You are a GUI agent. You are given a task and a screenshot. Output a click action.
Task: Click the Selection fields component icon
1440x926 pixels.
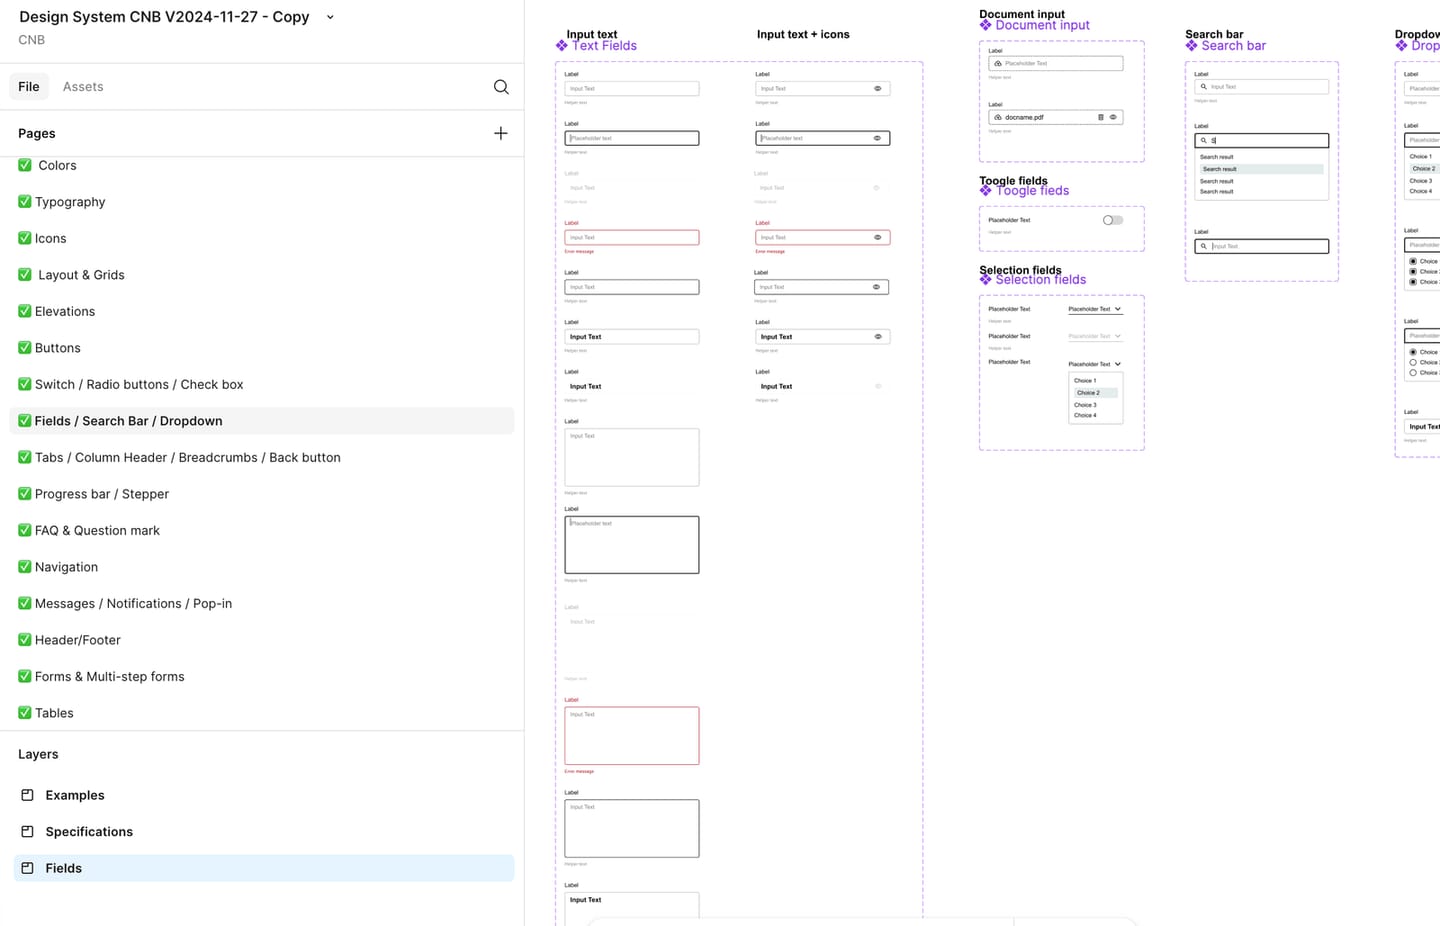coord(986,280)
